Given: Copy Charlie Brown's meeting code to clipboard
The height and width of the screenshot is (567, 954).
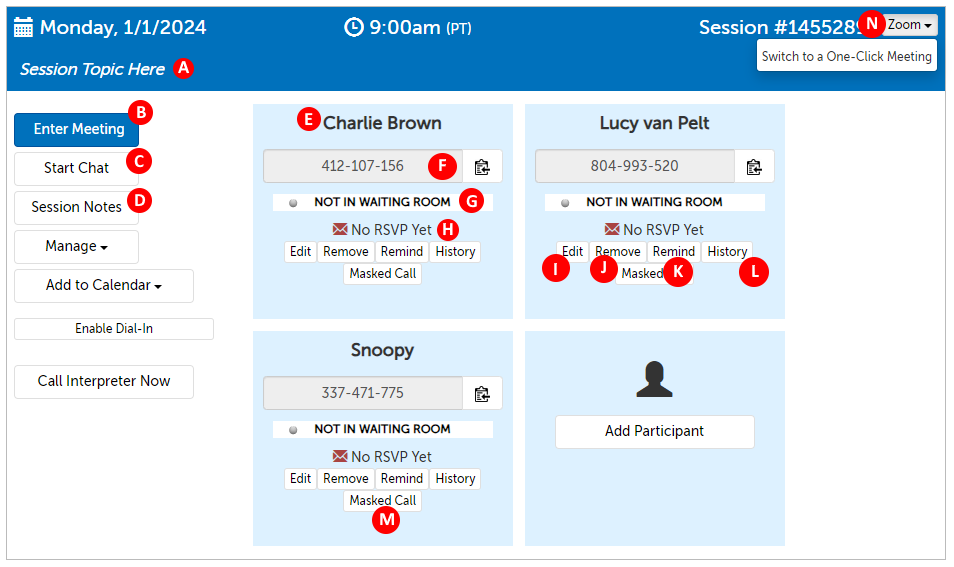Looking at the screenshot, I should (x=482, y=167).
